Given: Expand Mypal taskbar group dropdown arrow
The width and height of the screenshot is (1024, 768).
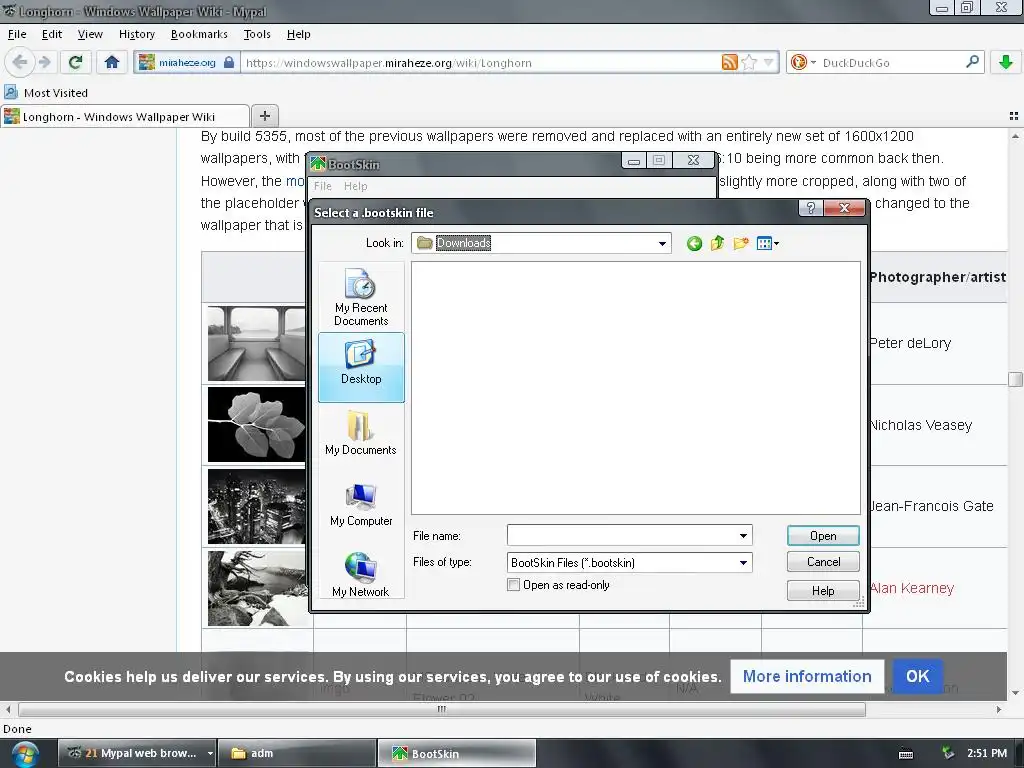Looking at the screenshot, I should pos(210,753).
